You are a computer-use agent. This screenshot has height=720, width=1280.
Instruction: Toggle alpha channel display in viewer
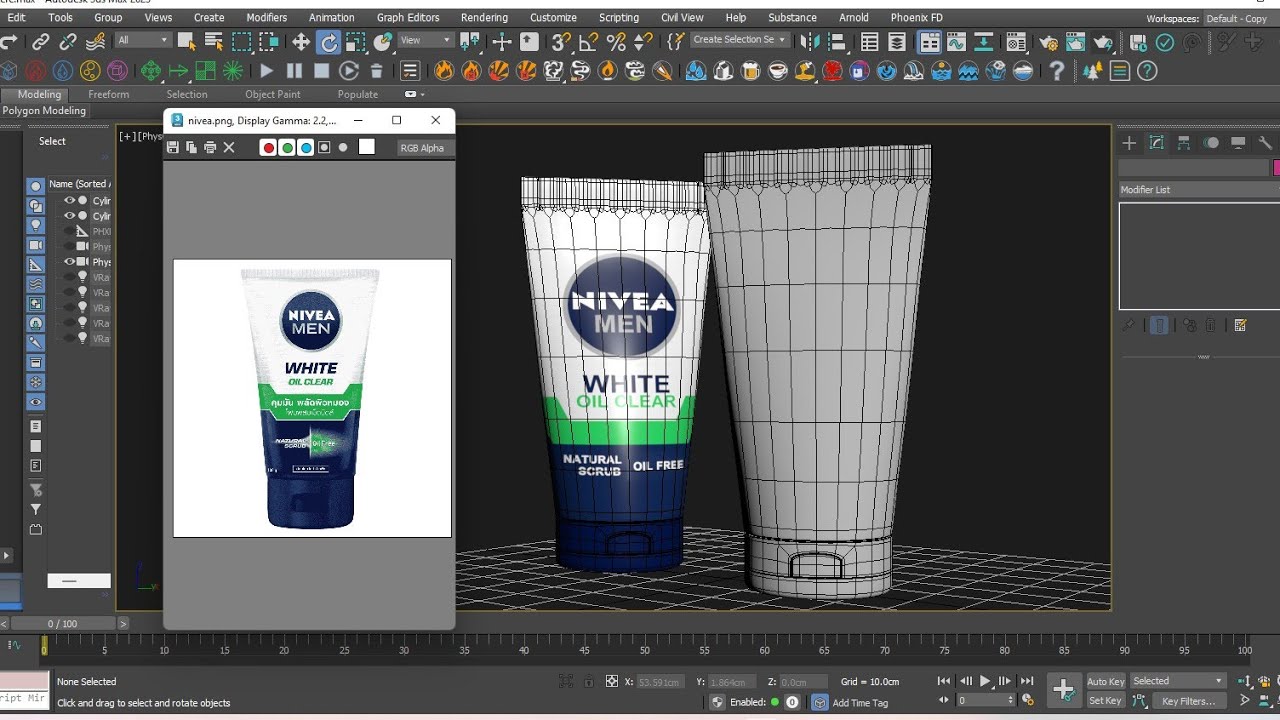pos(324,147)
